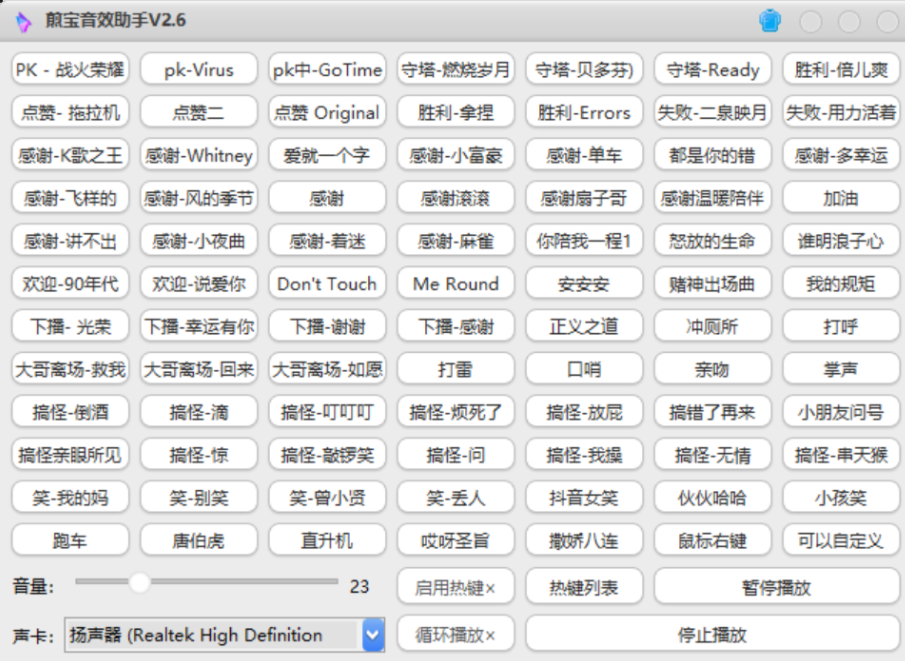
Task: Click the 音量 volume slider handle
Action: pyautogui.click(x=140, y=582)
